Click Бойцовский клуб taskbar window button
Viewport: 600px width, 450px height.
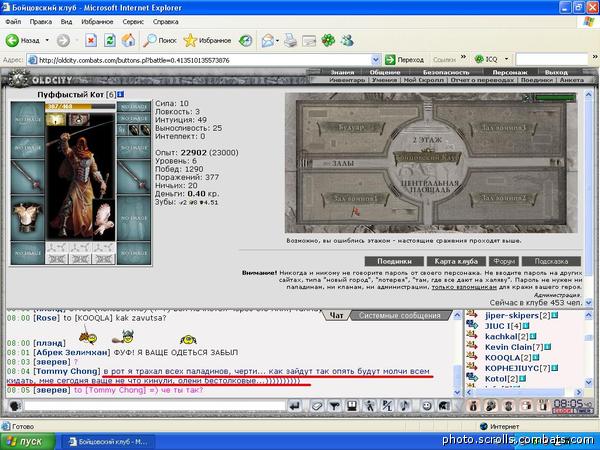pyautogui.click(x=108, y=442)
